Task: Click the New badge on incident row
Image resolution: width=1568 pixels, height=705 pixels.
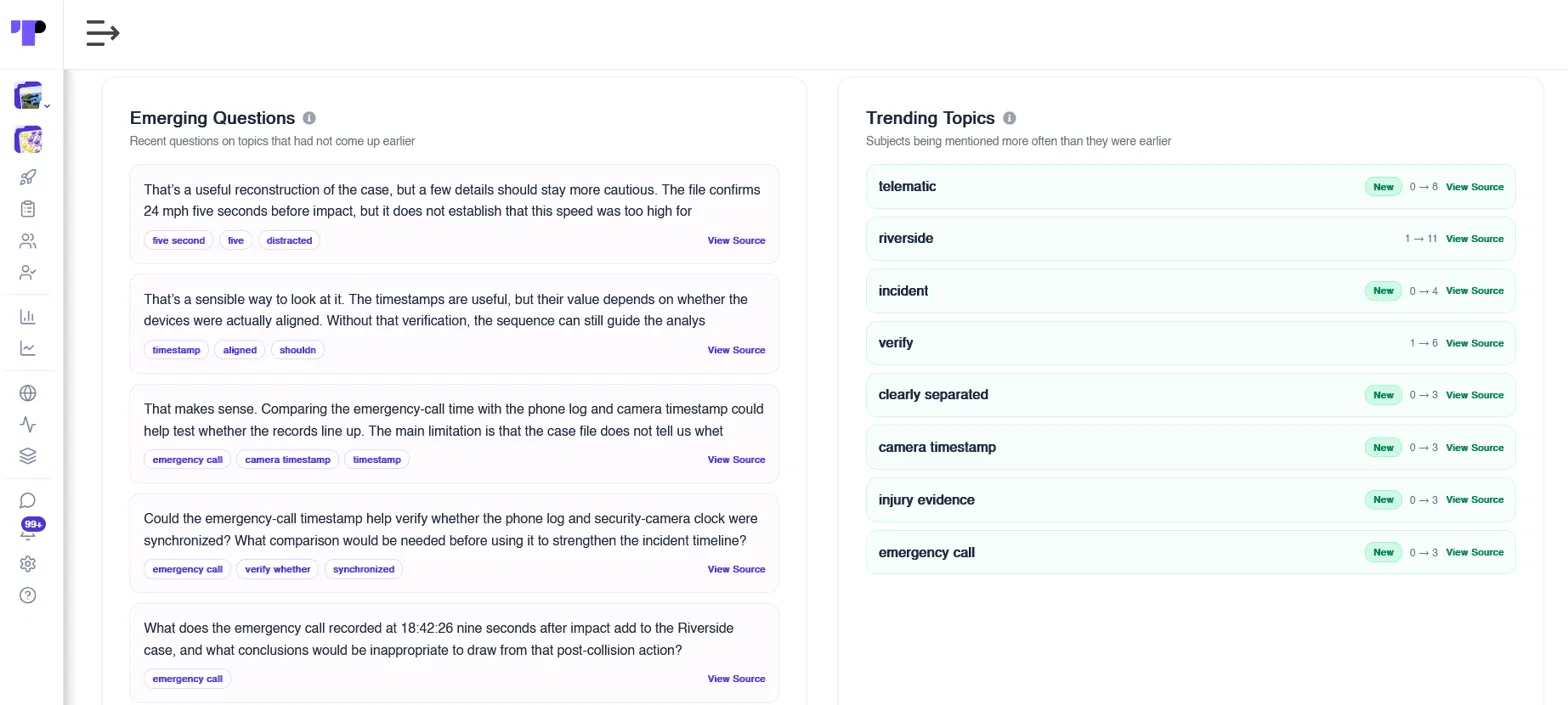Action: 1383,291
